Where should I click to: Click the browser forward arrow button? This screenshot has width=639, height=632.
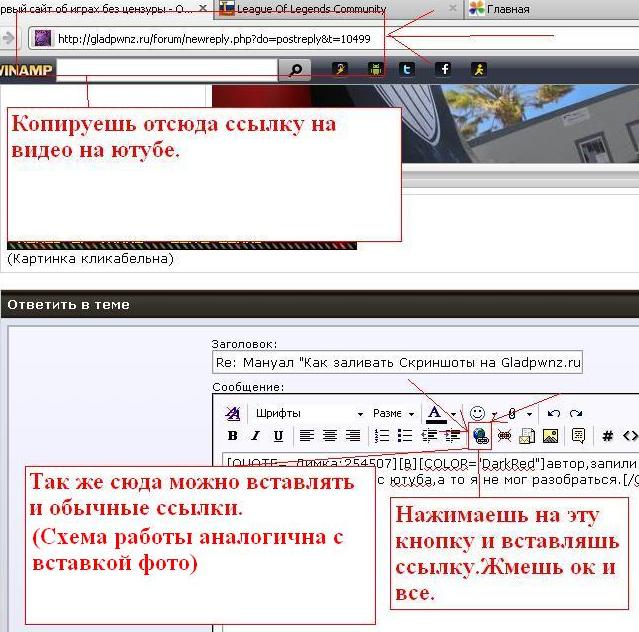[x=8, y=38]
